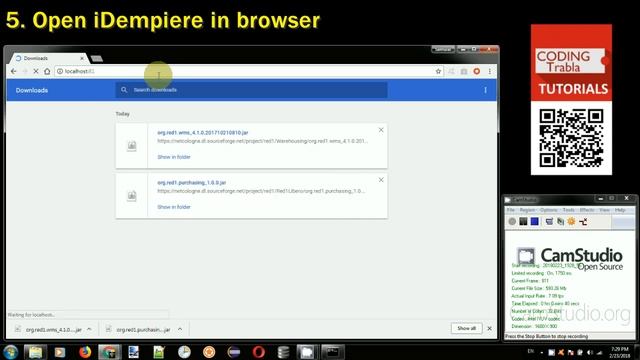The image size is (640, 360).
Task: Open CamStudio File menu
Action: coord(511,210)
